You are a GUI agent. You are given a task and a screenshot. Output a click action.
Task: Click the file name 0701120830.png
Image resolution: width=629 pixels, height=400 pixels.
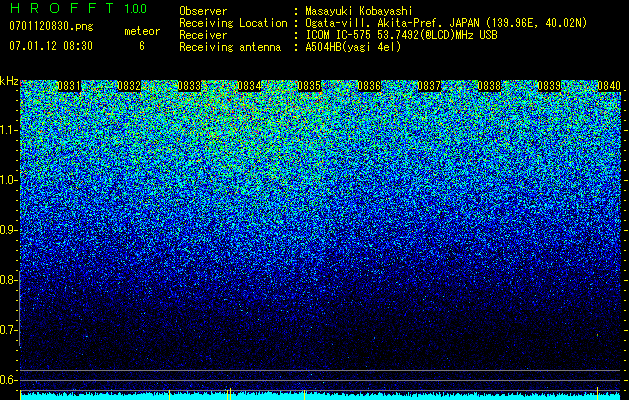pos(51,26)
